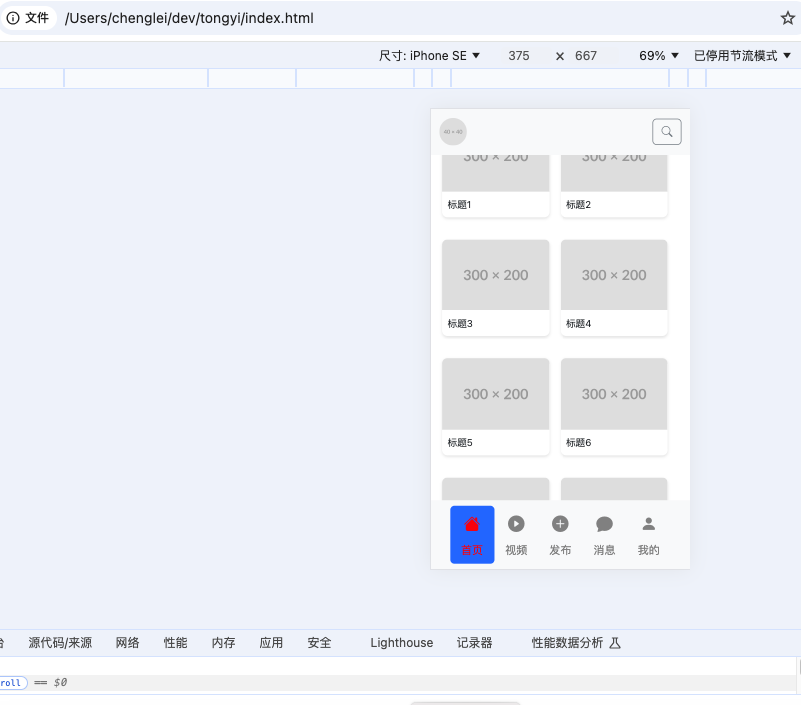Open the 已停用节流模式 throttling dropdown
This screenshot has width=801, height=705.
click(x=742, y=56)
